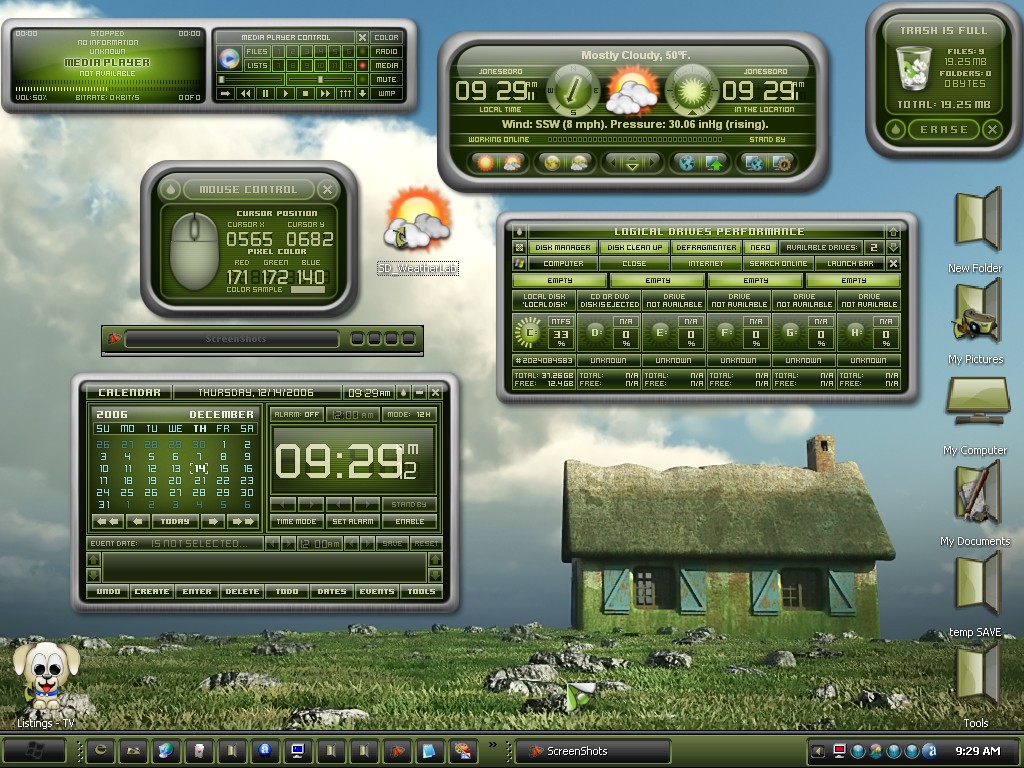Click the Listings - TV puppy icon
Image resolution: width=1024 pixels, height=768 pixels.
point(46,676)
